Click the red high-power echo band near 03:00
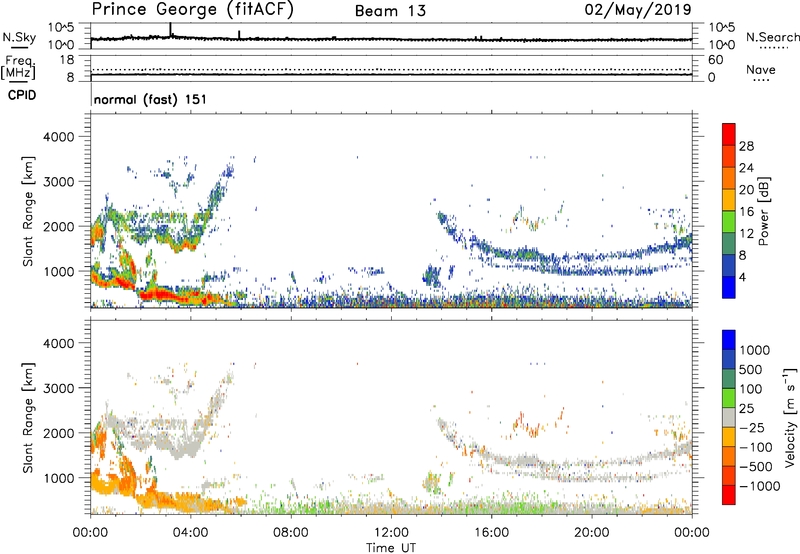This screenshot has height=554, width=800. tap(163, 295)
